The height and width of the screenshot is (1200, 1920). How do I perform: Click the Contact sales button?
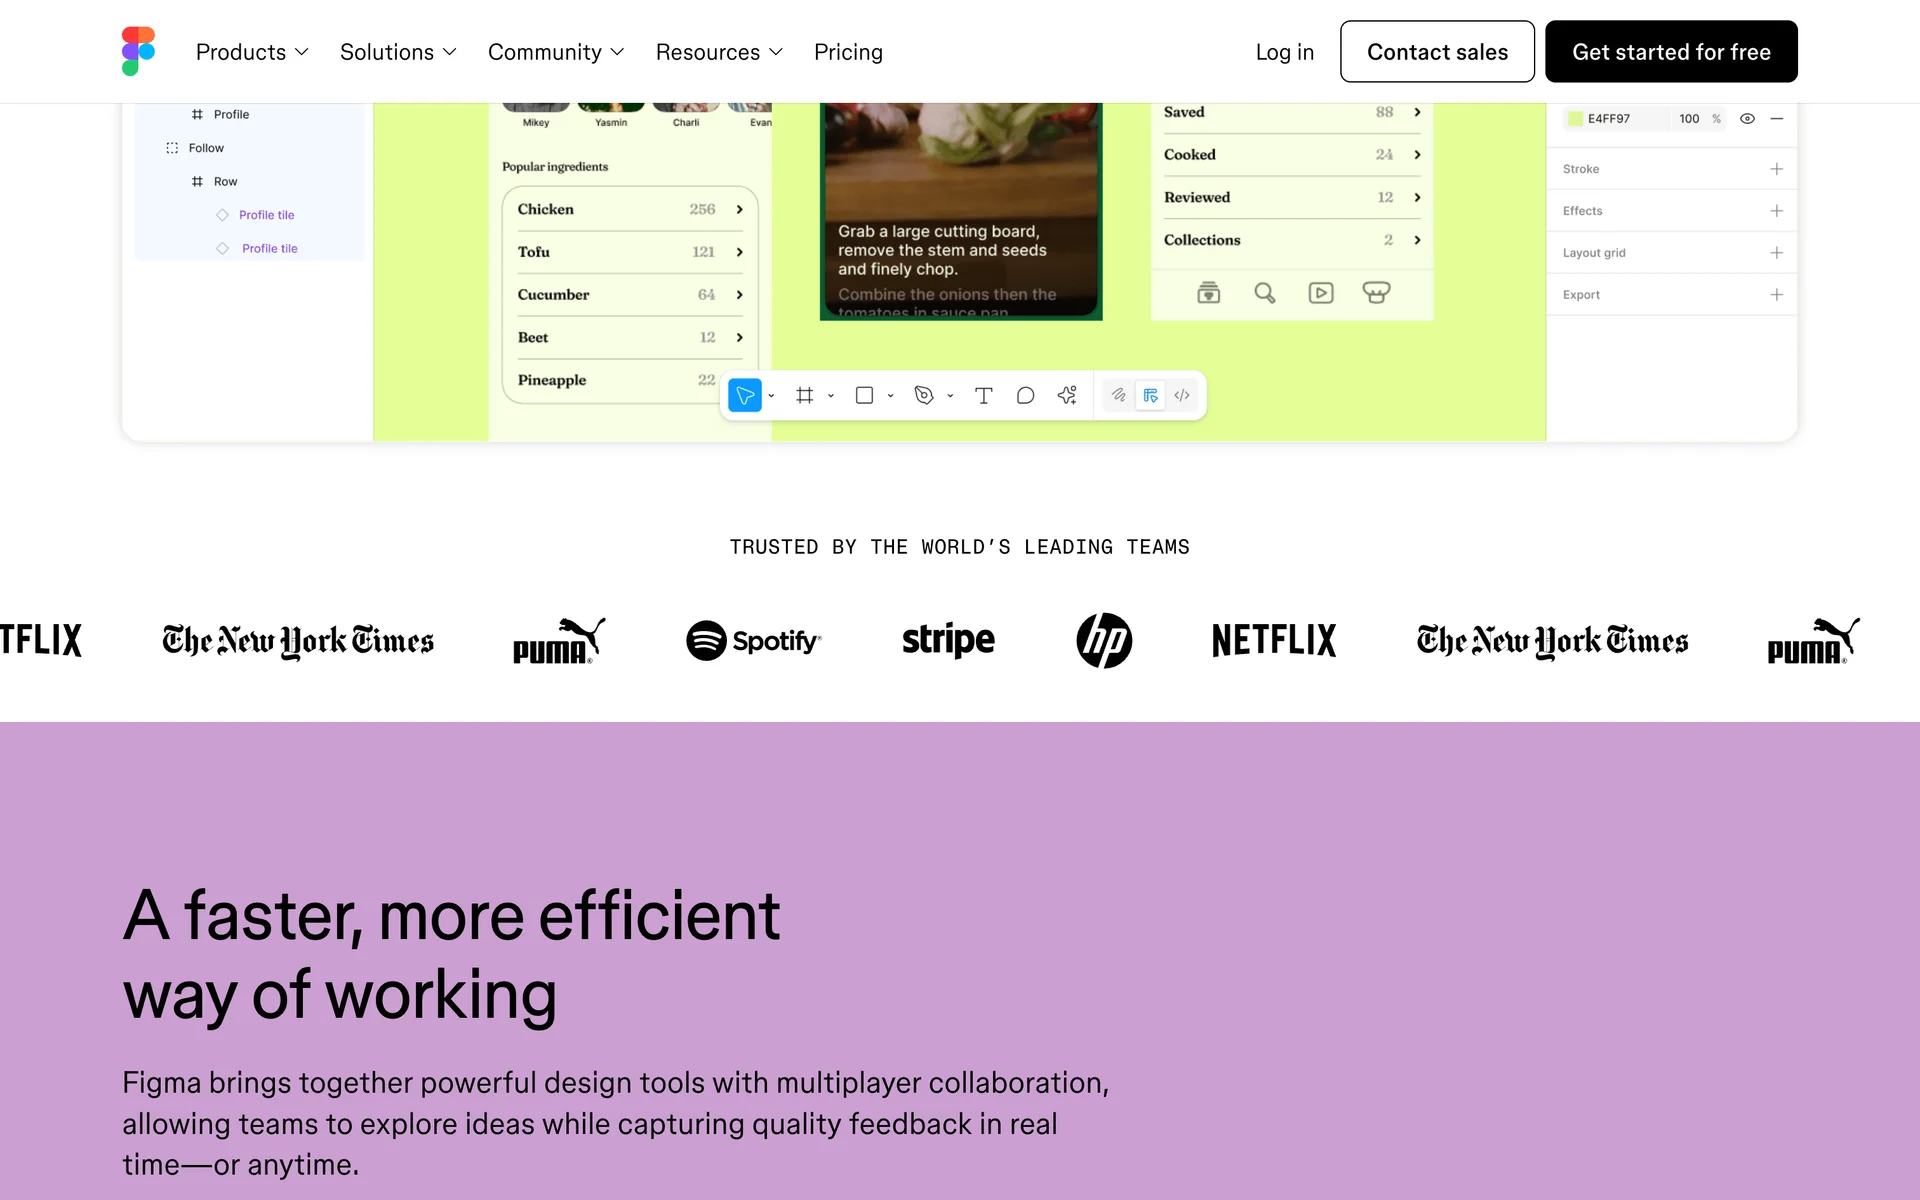click(x=1437, y=52)
